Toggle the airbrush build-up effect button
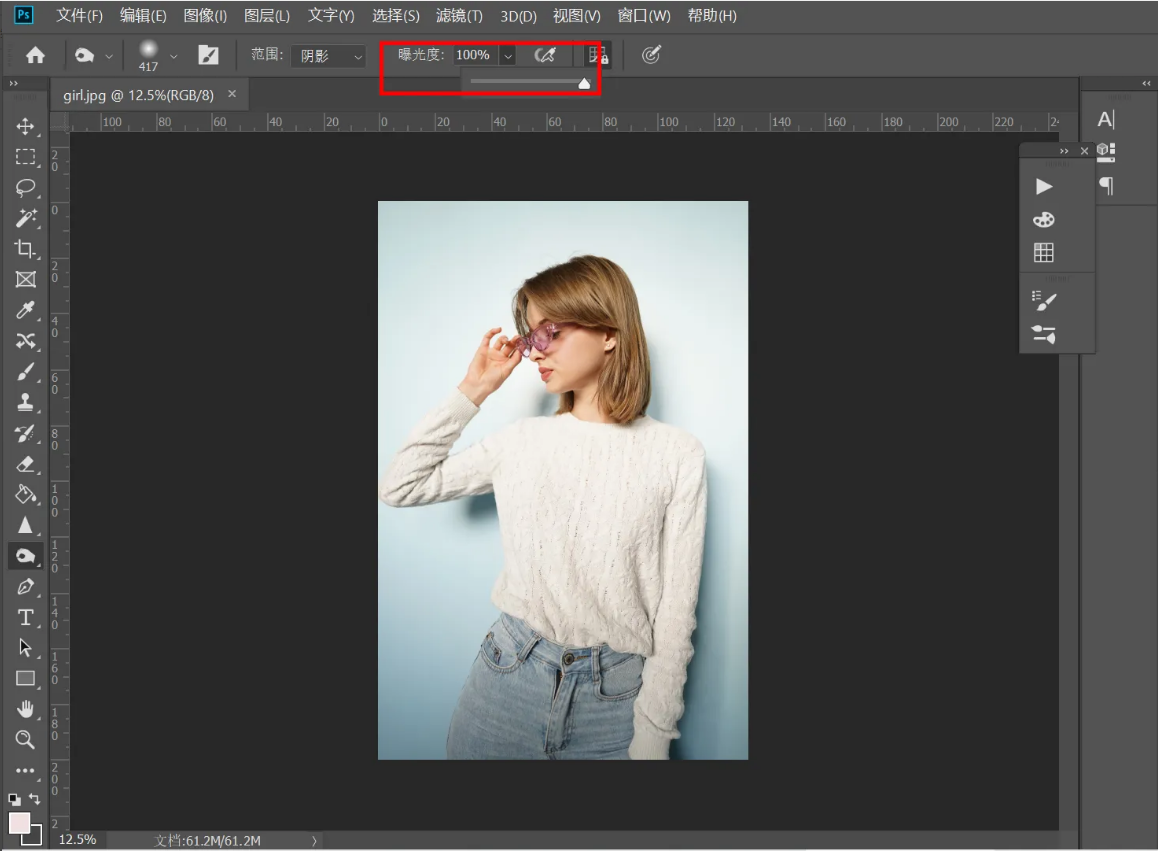Viewport: 1158px width, 851px height. coord(545,55)
